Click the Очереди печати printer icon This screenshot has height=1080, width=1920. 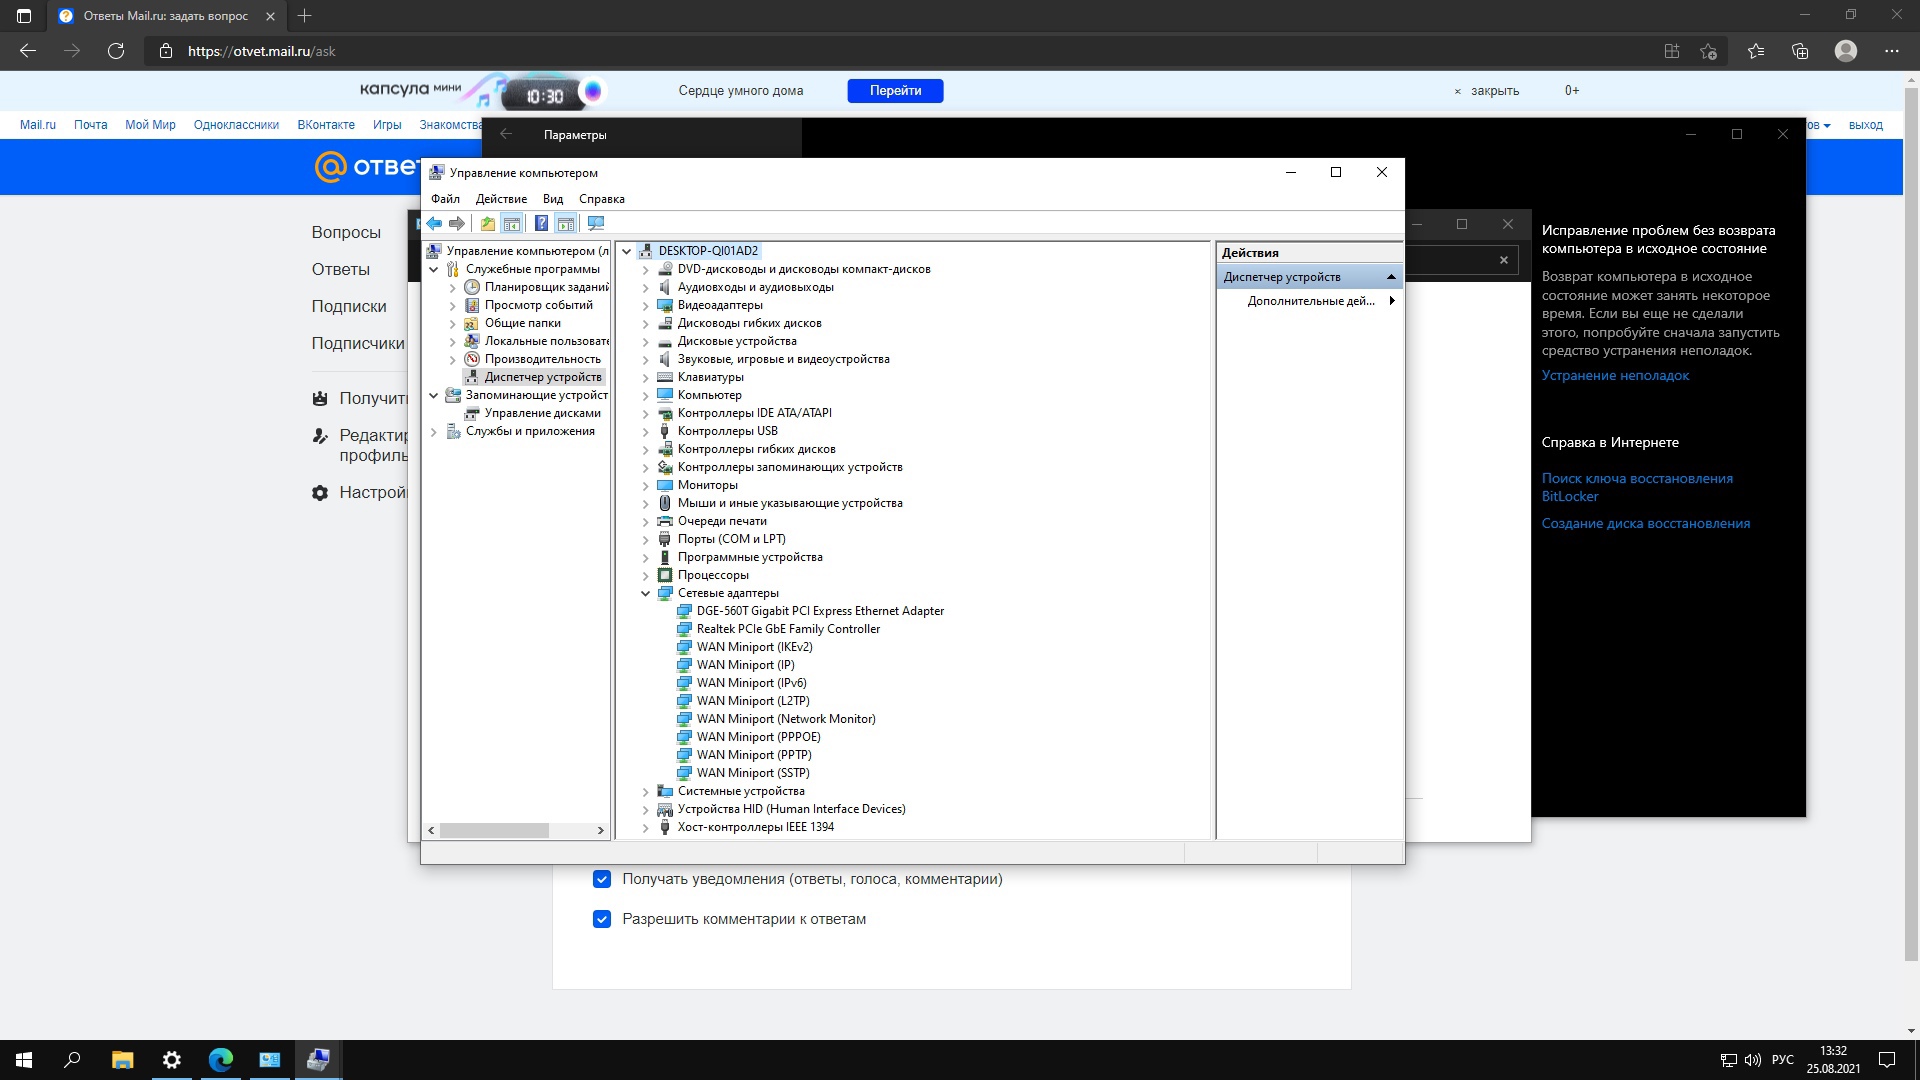coord(665,521)
